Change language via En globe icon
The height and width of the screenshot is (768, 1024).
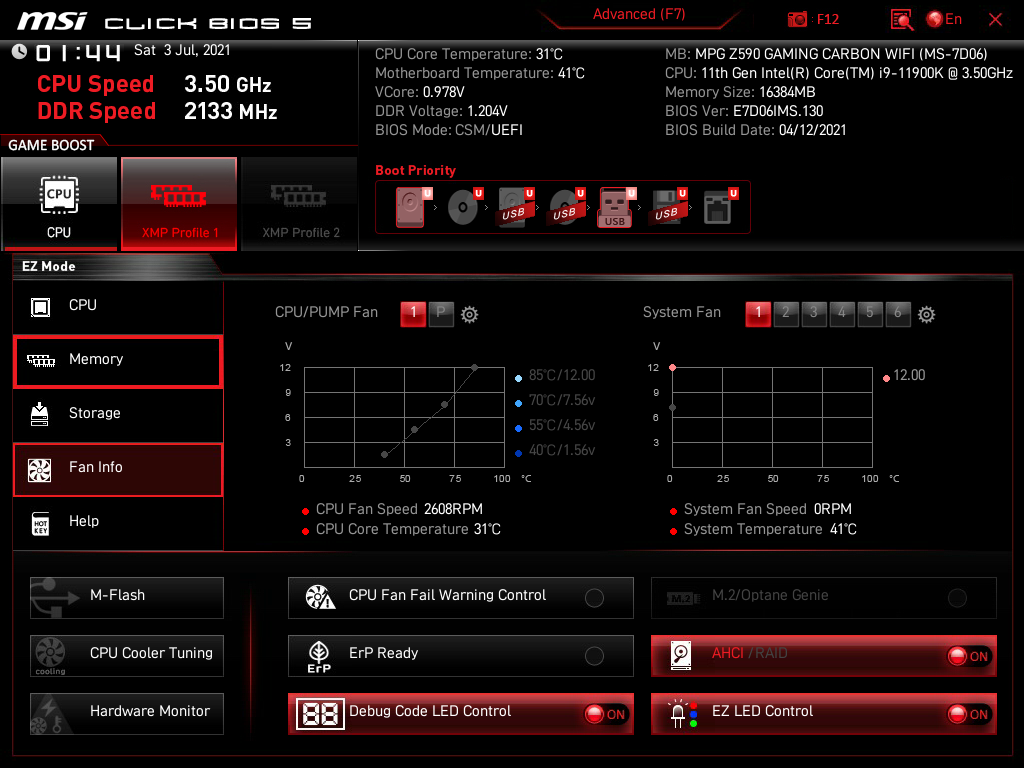(x=944, y=20)
